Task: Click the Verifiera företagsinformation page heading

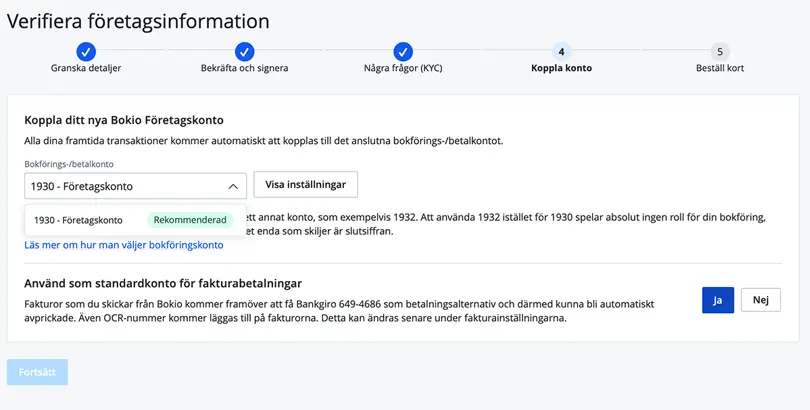Action: (138, 21)
